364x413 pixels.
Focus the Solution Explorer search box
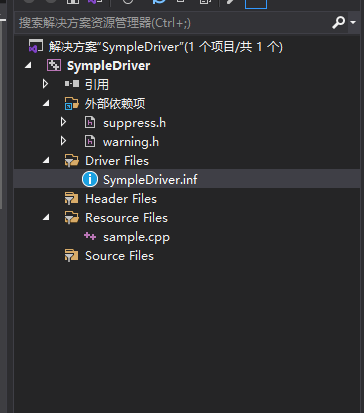(x=173, y=23)
